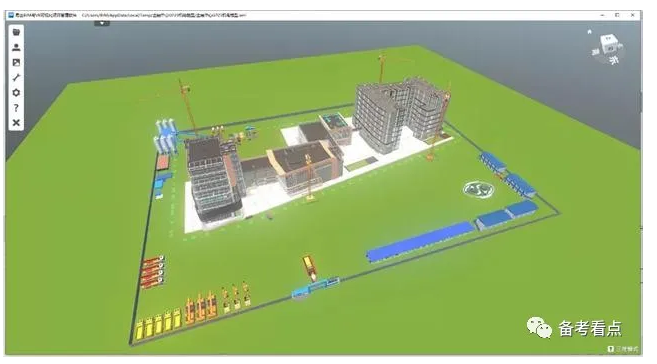Reset view with the home icon

pos(590,31)
